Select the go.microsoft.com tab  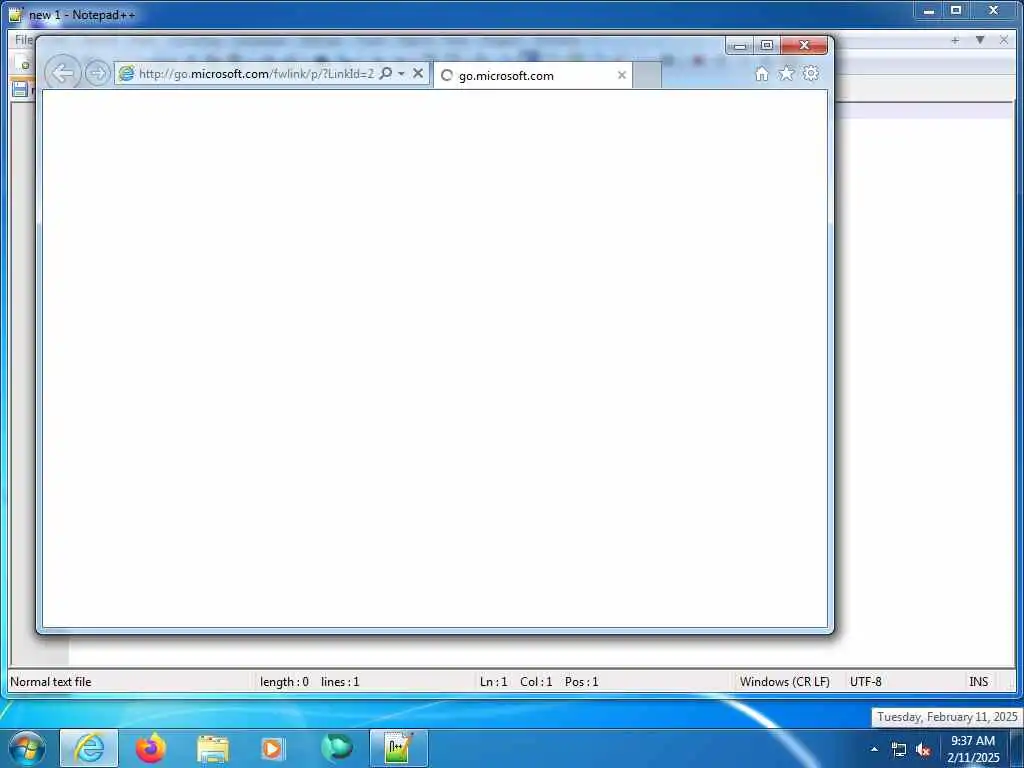[532, 76]
